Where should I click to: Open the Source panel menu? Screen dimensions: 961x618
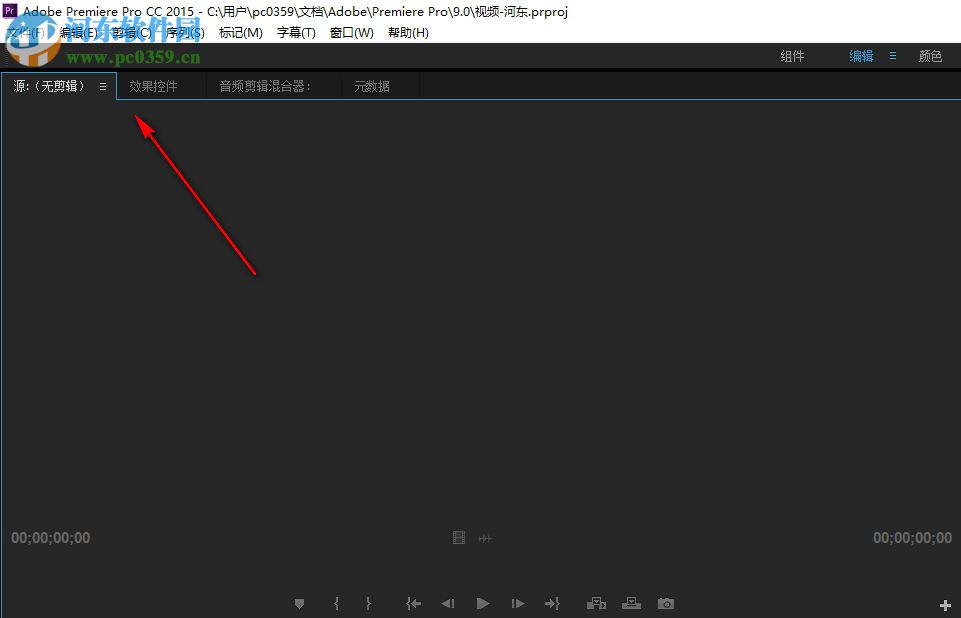pos(103,86)
